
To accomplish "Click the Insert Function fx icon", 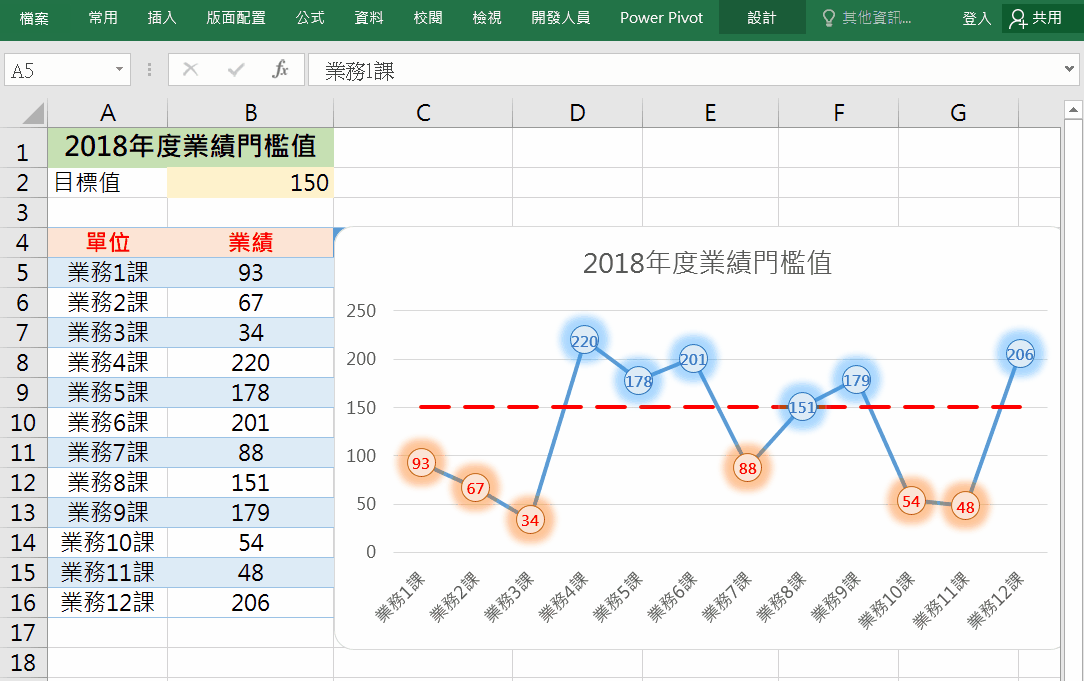I will [x=281, y=70].
